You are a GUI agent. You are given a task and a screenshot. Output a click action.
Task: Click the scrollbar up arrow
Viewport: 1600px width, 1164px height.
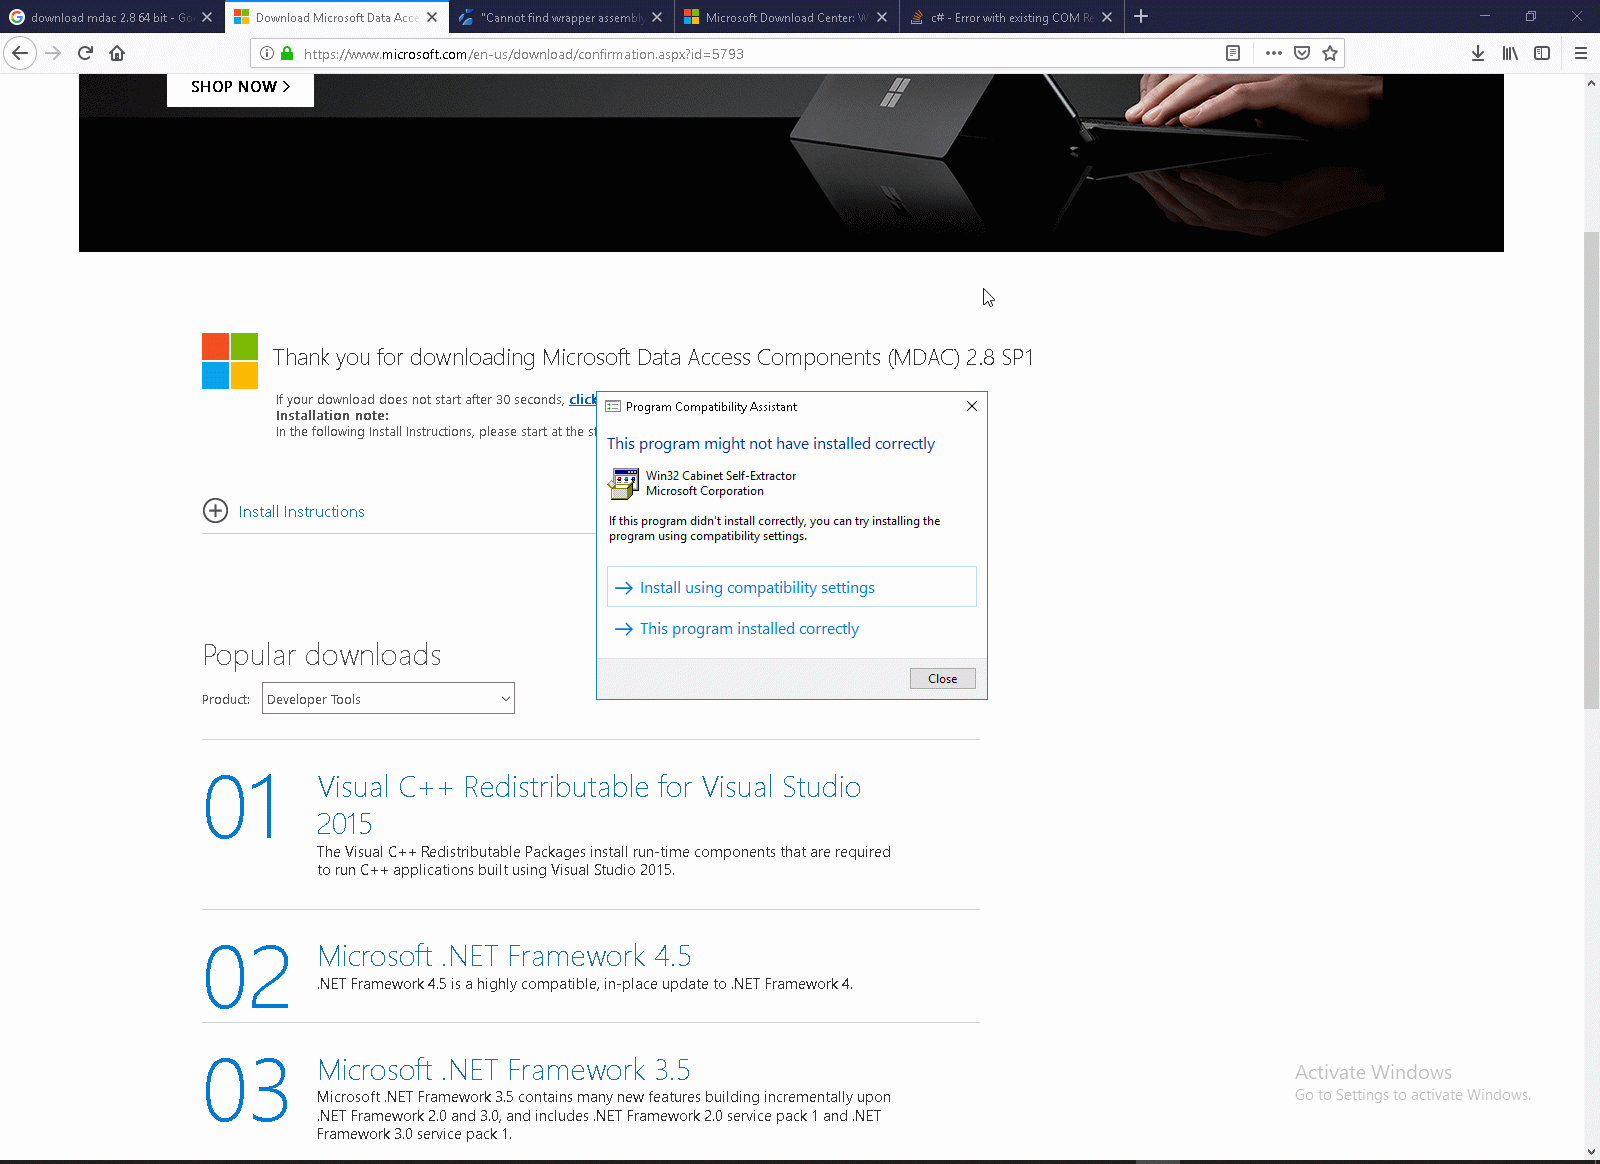(x=1591, y=83)
